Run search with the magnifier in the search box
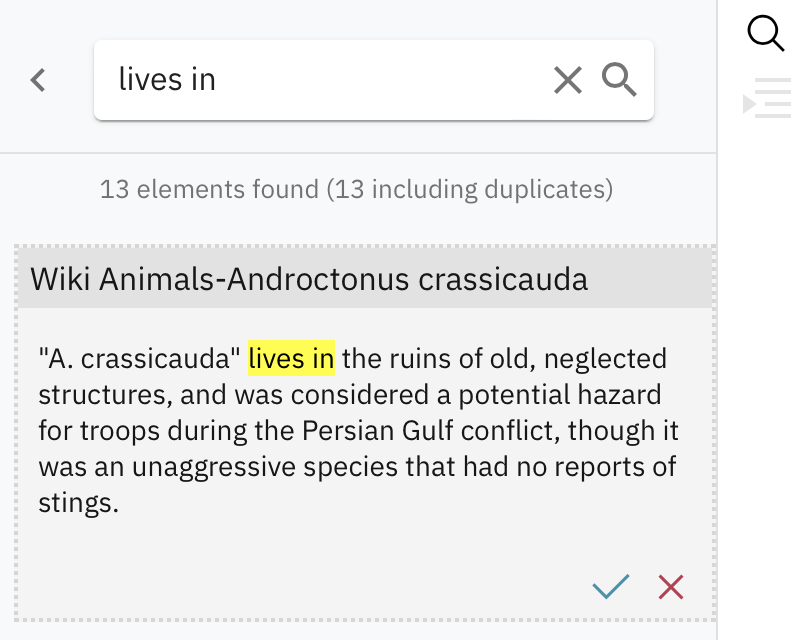Image resolution: width=808 pixels, height=640 pixels. (619, 80)
